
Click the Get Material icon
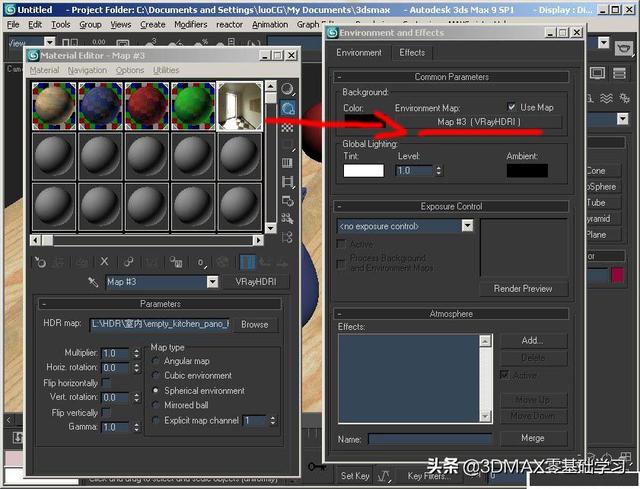(x=40, y=262)
